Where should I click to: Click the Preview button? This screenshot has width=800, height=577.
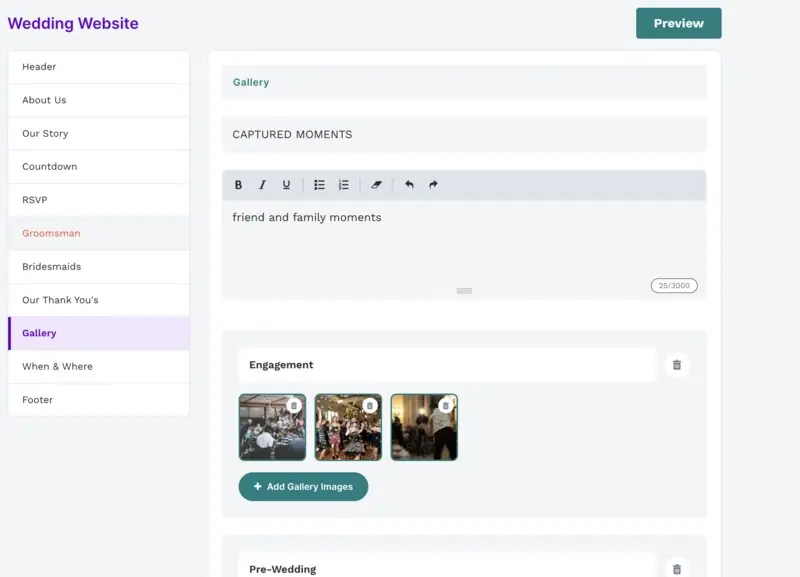pyautogui.click(x=679, y=23)
